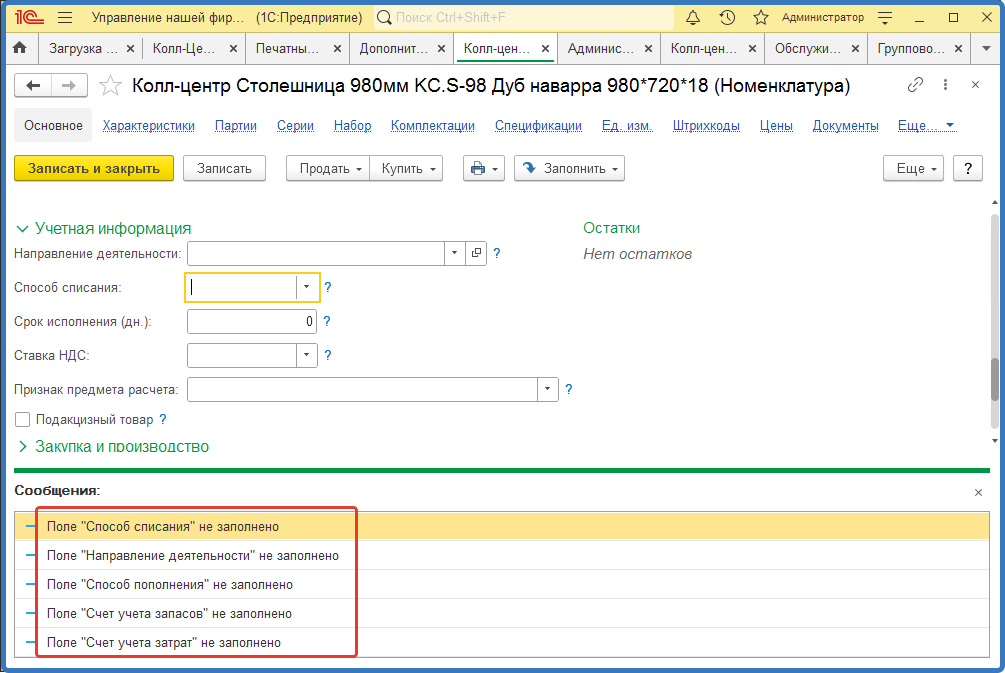Screen dimensions: 1005x673
Task: Click Записать и закрыть
Action: click(94, 169)
